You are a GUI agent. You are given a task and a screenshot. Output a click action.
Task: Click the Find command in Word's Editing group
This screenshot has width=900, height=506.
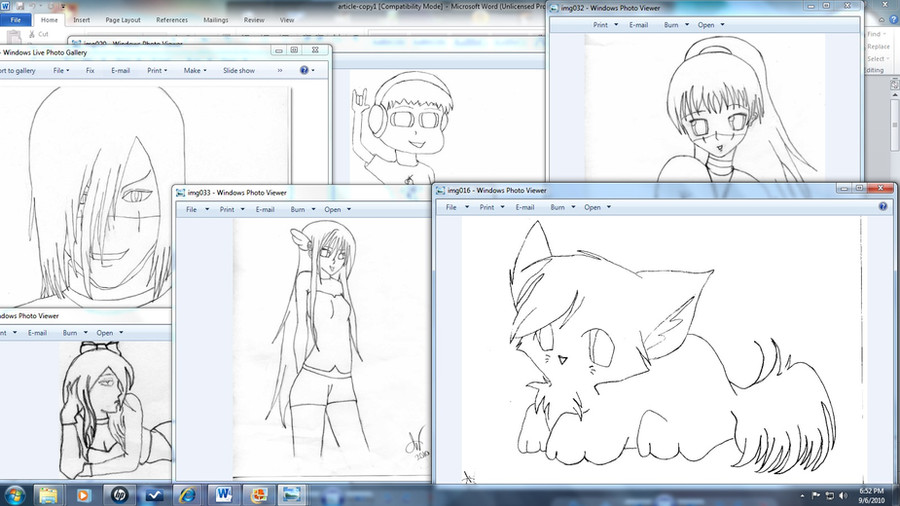(876, 34)
